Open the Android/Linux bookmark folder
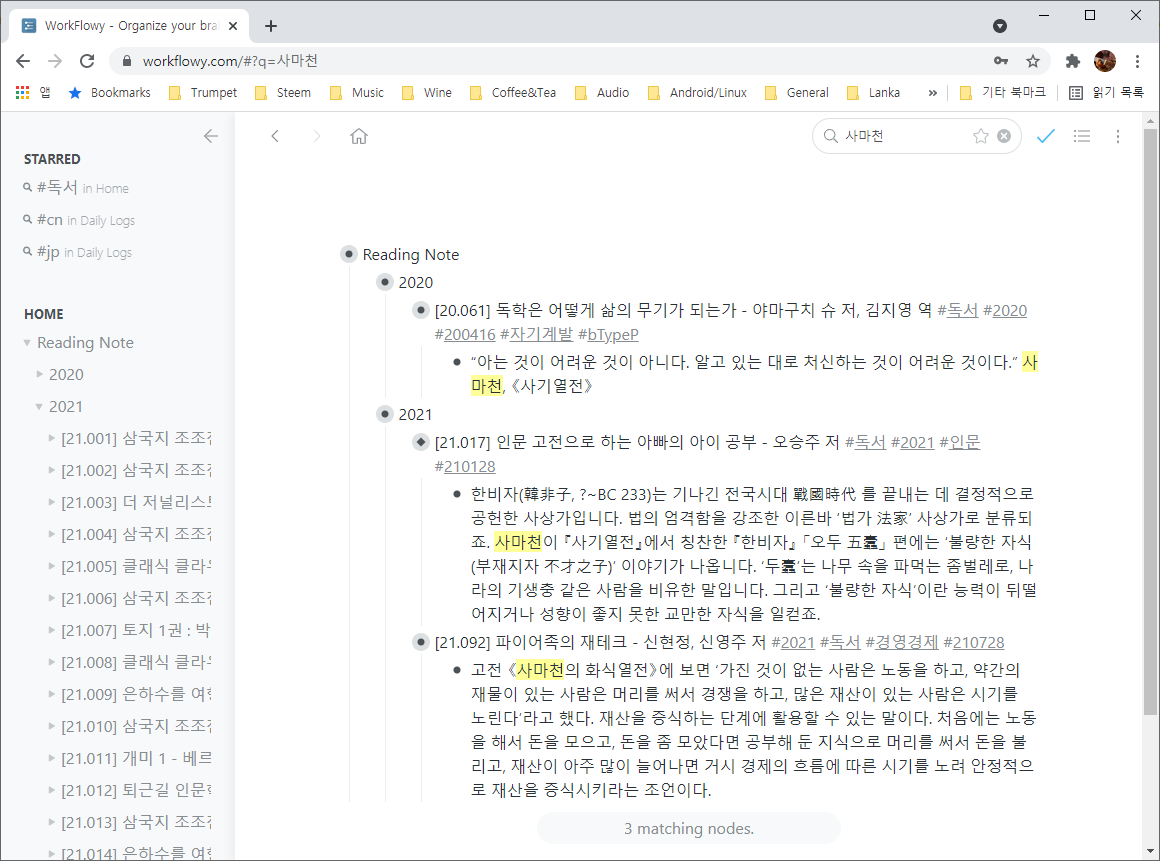 point(697,92)
